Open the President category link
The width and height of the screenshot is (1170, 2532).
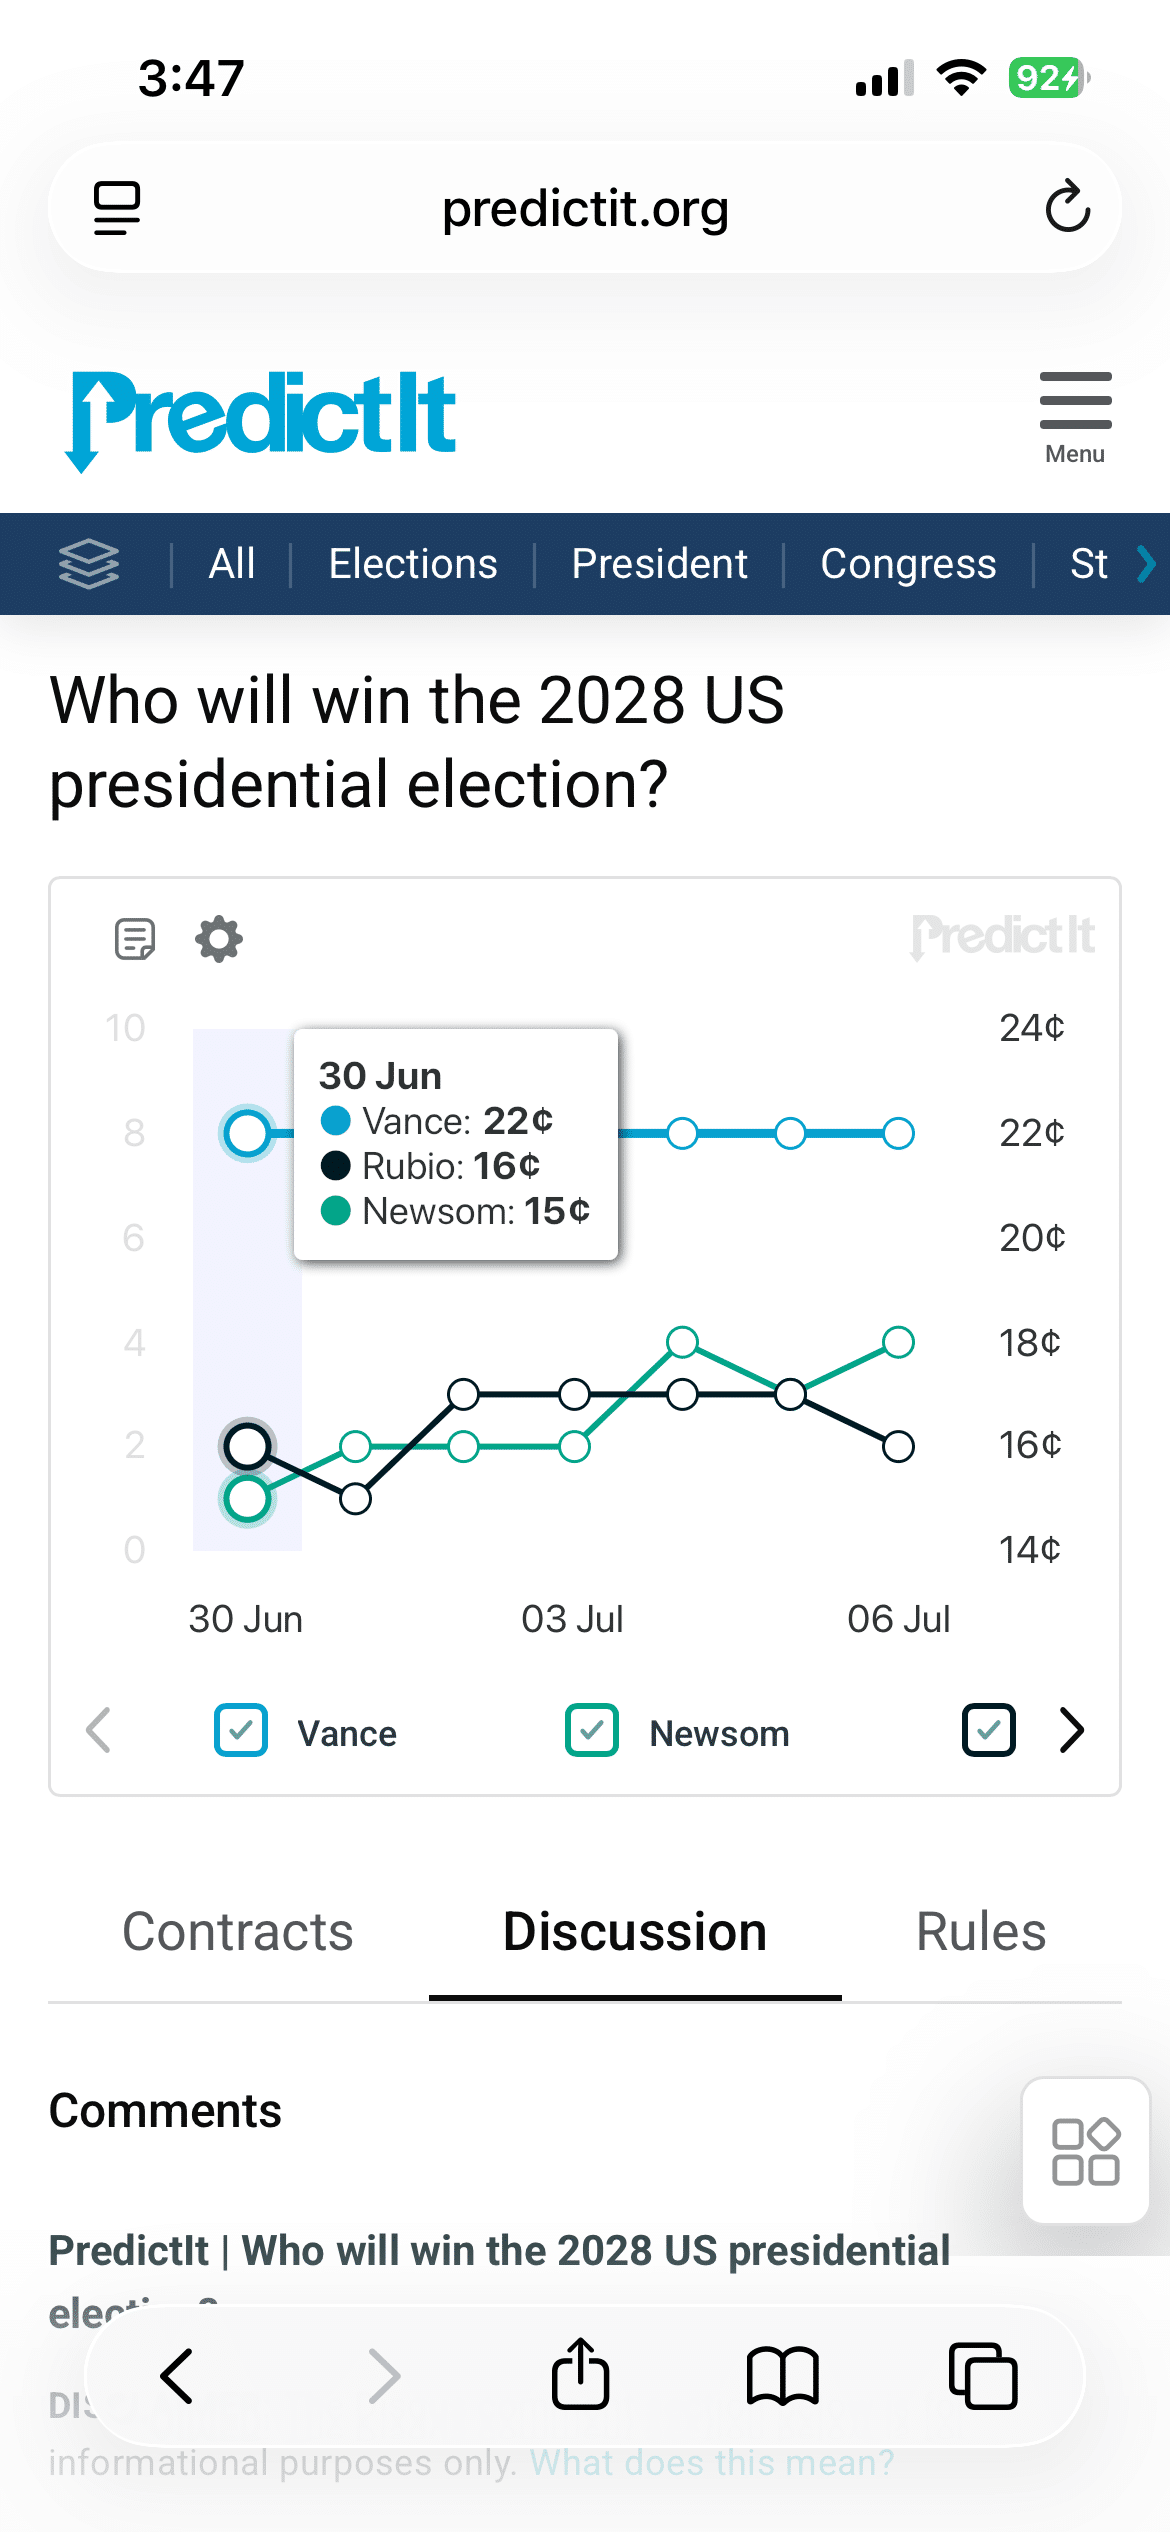coord(660,564)
